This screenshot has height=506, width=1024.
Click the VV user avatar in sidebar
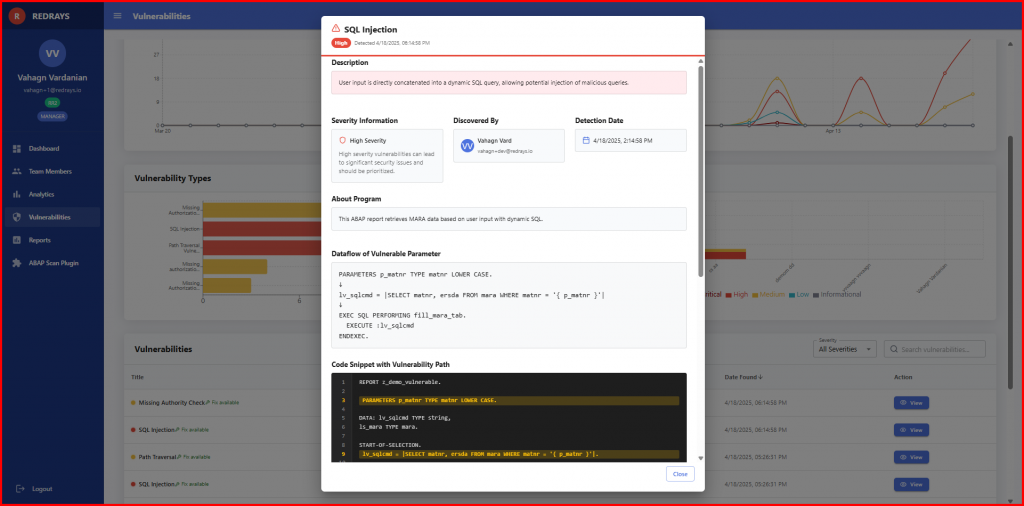(52, 54)
